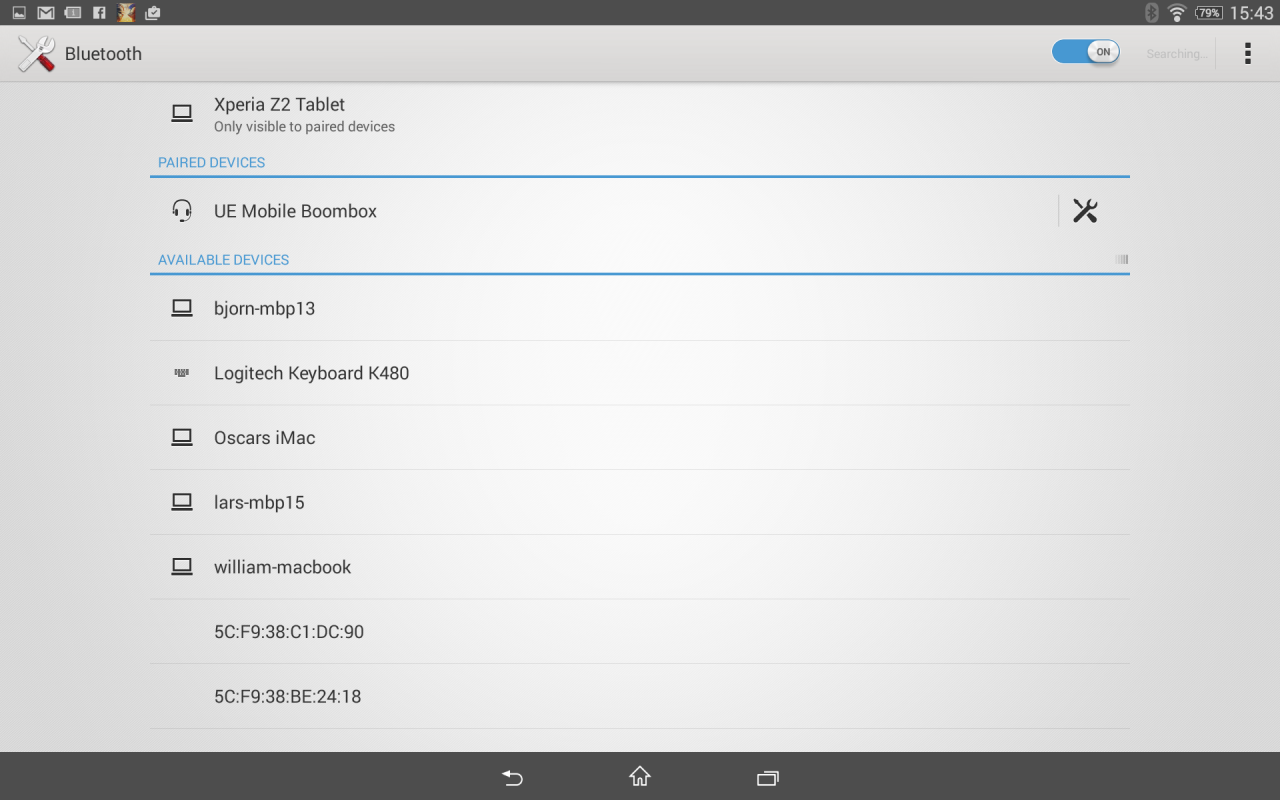
Task: Tap the battery-shaped notification icon left of Facebook
Action: (72, 13)
